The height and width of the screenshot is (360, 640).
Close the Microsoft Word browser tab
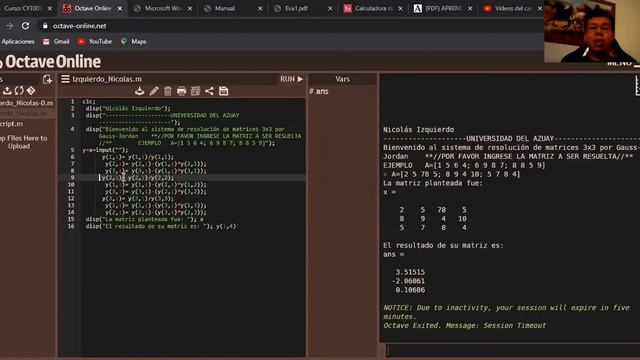coord(190,9)
